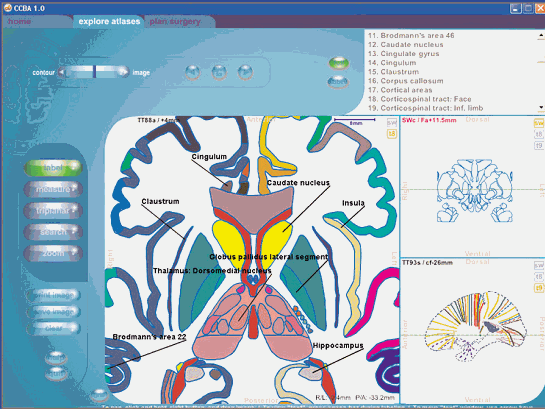This screenshot has height=409, width=545.
Task: Expand the zoom tool options
Action: tap(74, 253)
